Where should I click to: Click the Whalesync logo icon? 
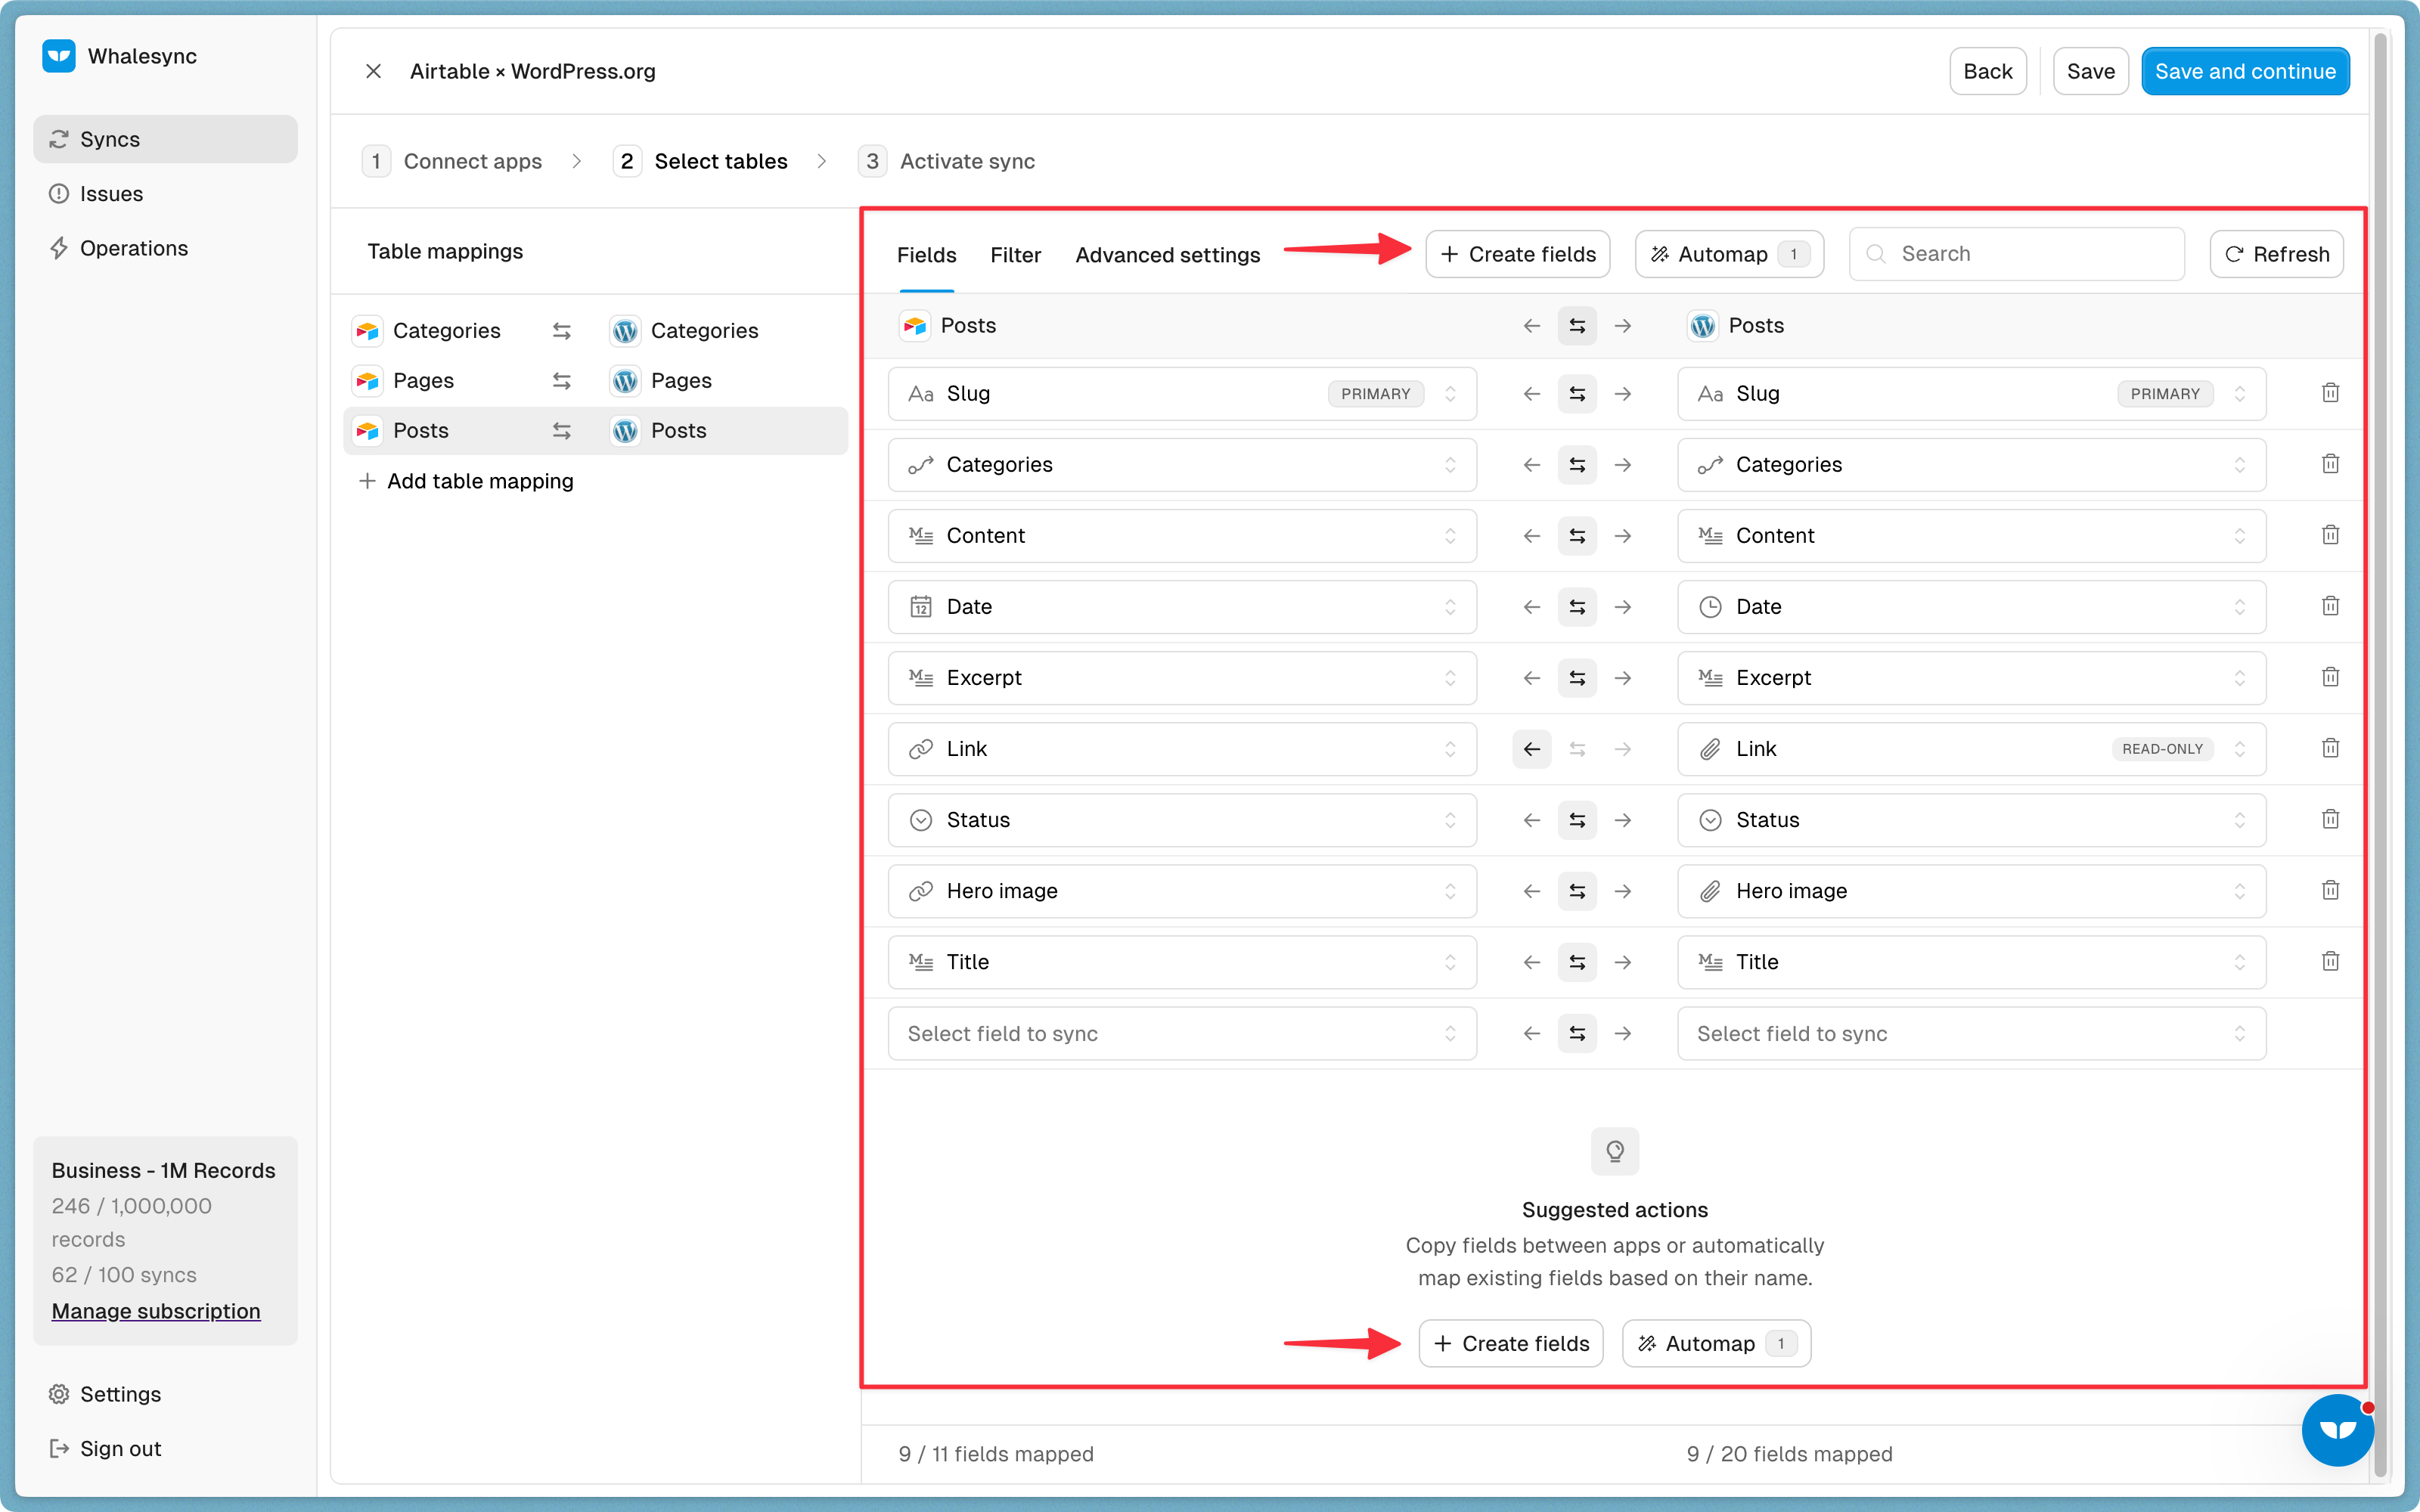pos(59,56)
